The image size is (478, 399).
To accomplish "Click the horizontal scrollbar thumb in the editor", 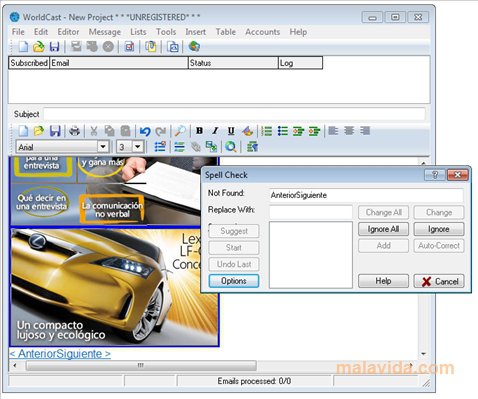I will pos(141,365).
